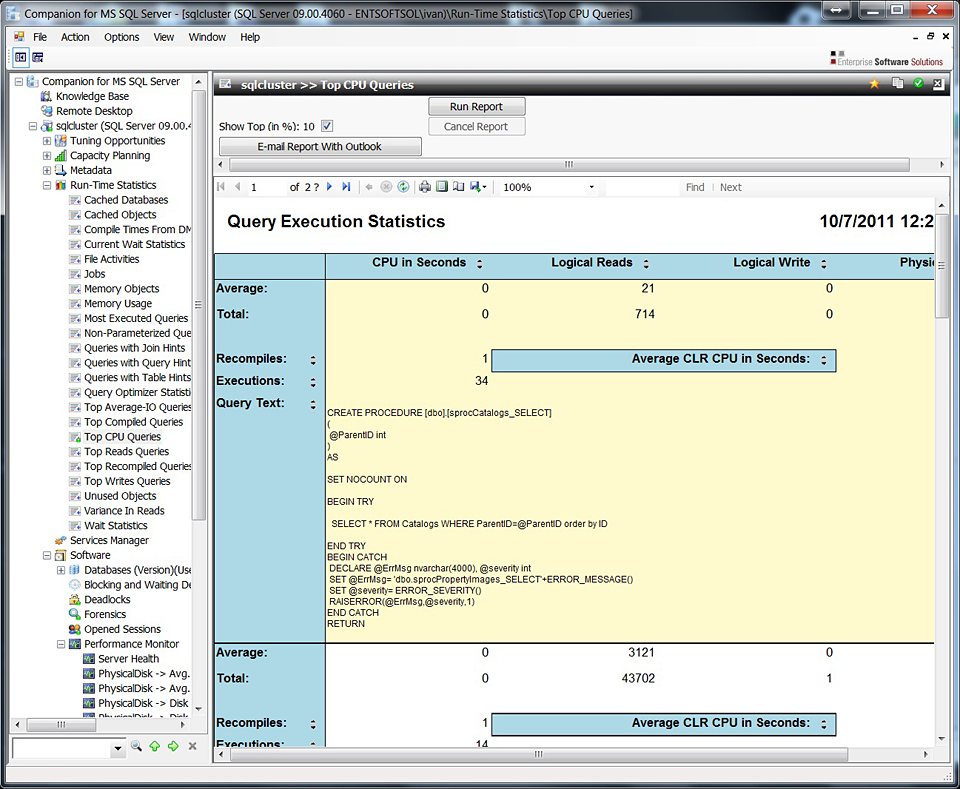This screenshot has width=960, height=789.
Task: Click the Run Report button
Action: tap(476, 107)
